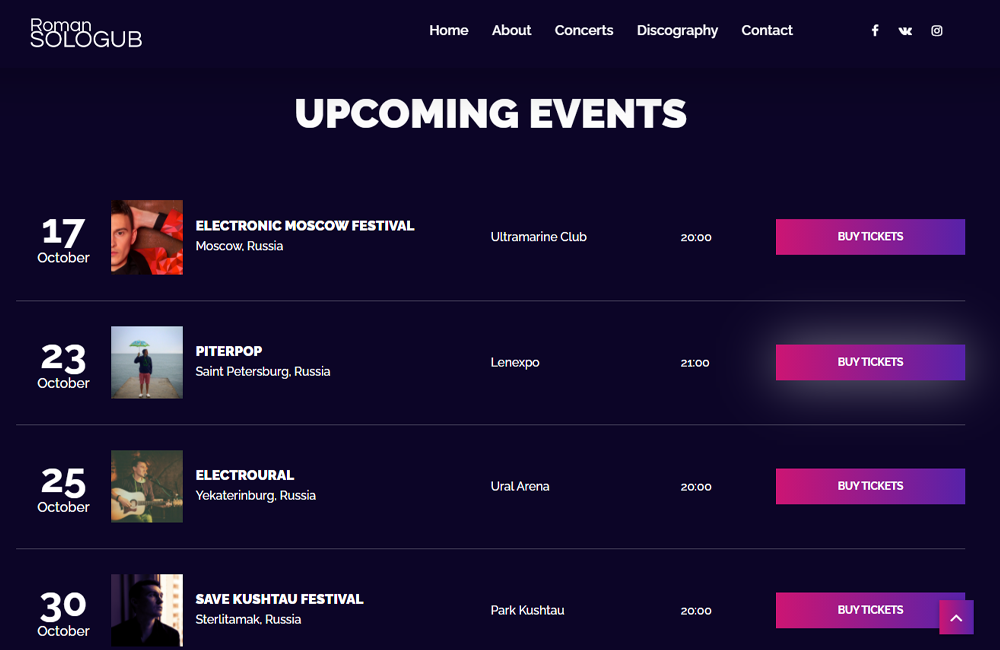Click the Roman Sologub logo
The image size is (1000, 650).
point(86,33)
